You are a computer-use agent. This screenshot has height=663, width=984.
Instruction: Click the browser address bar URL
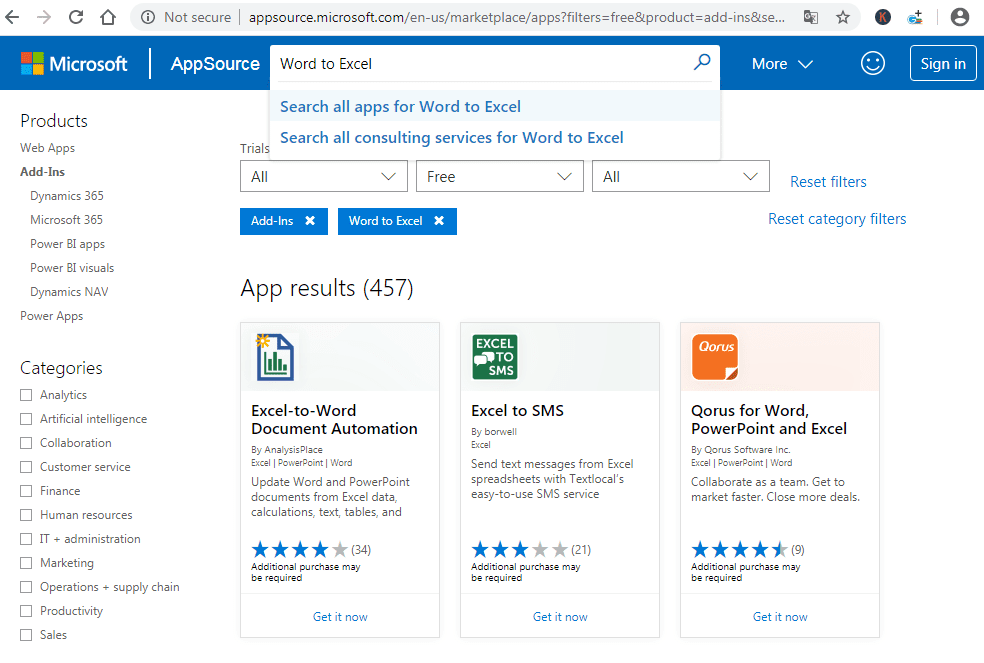(x=516, y=17)
